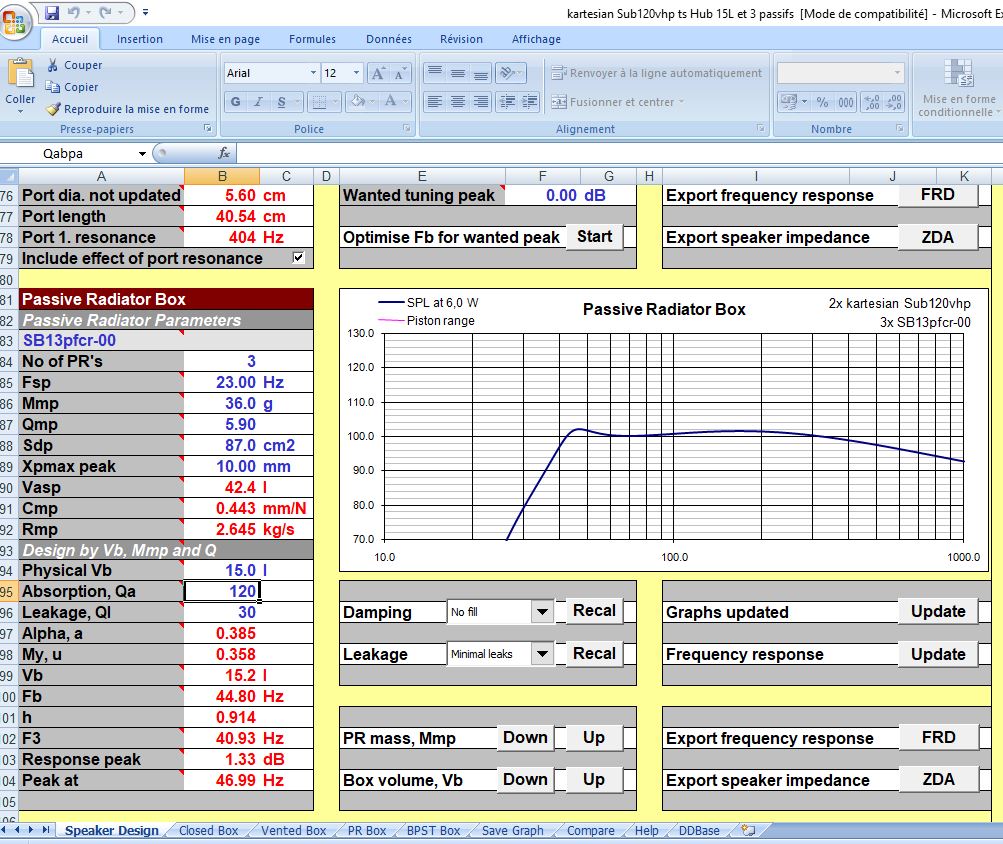The width and height of the screenshot is (1003, 844).
Task: Increase the cell indent
Action: [x=530, y=101]
